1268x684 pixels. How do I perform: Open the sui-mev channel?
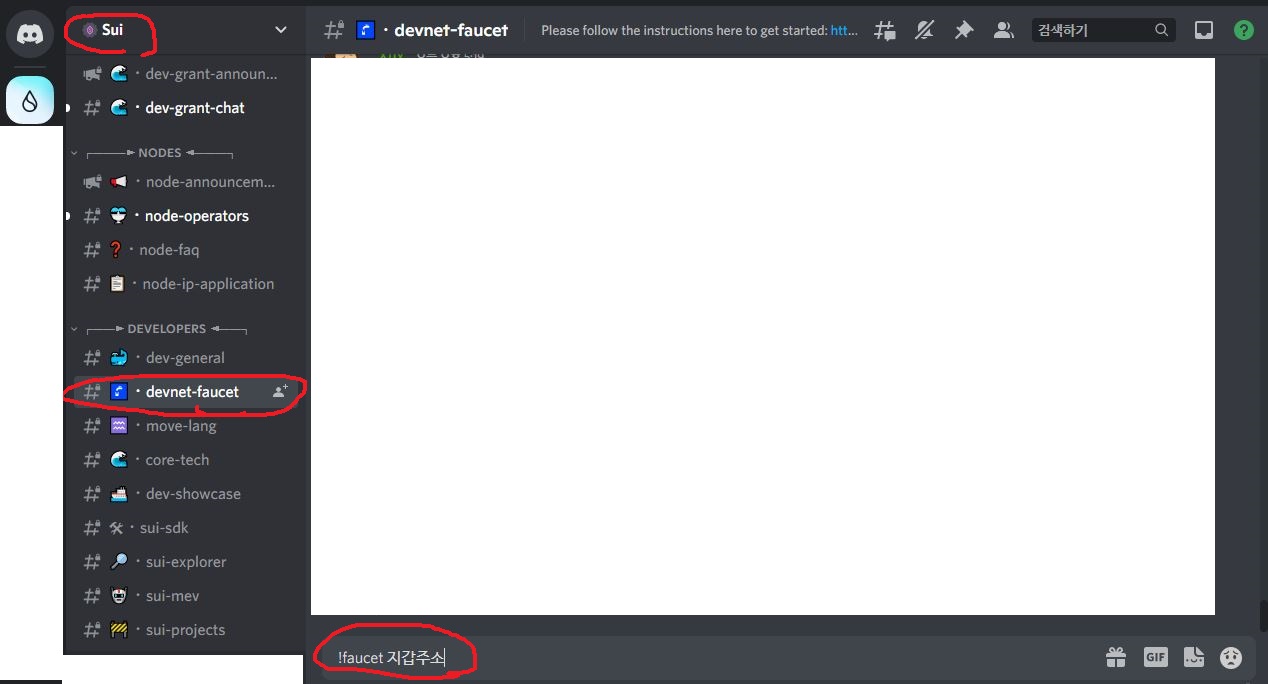click(185, 596)
